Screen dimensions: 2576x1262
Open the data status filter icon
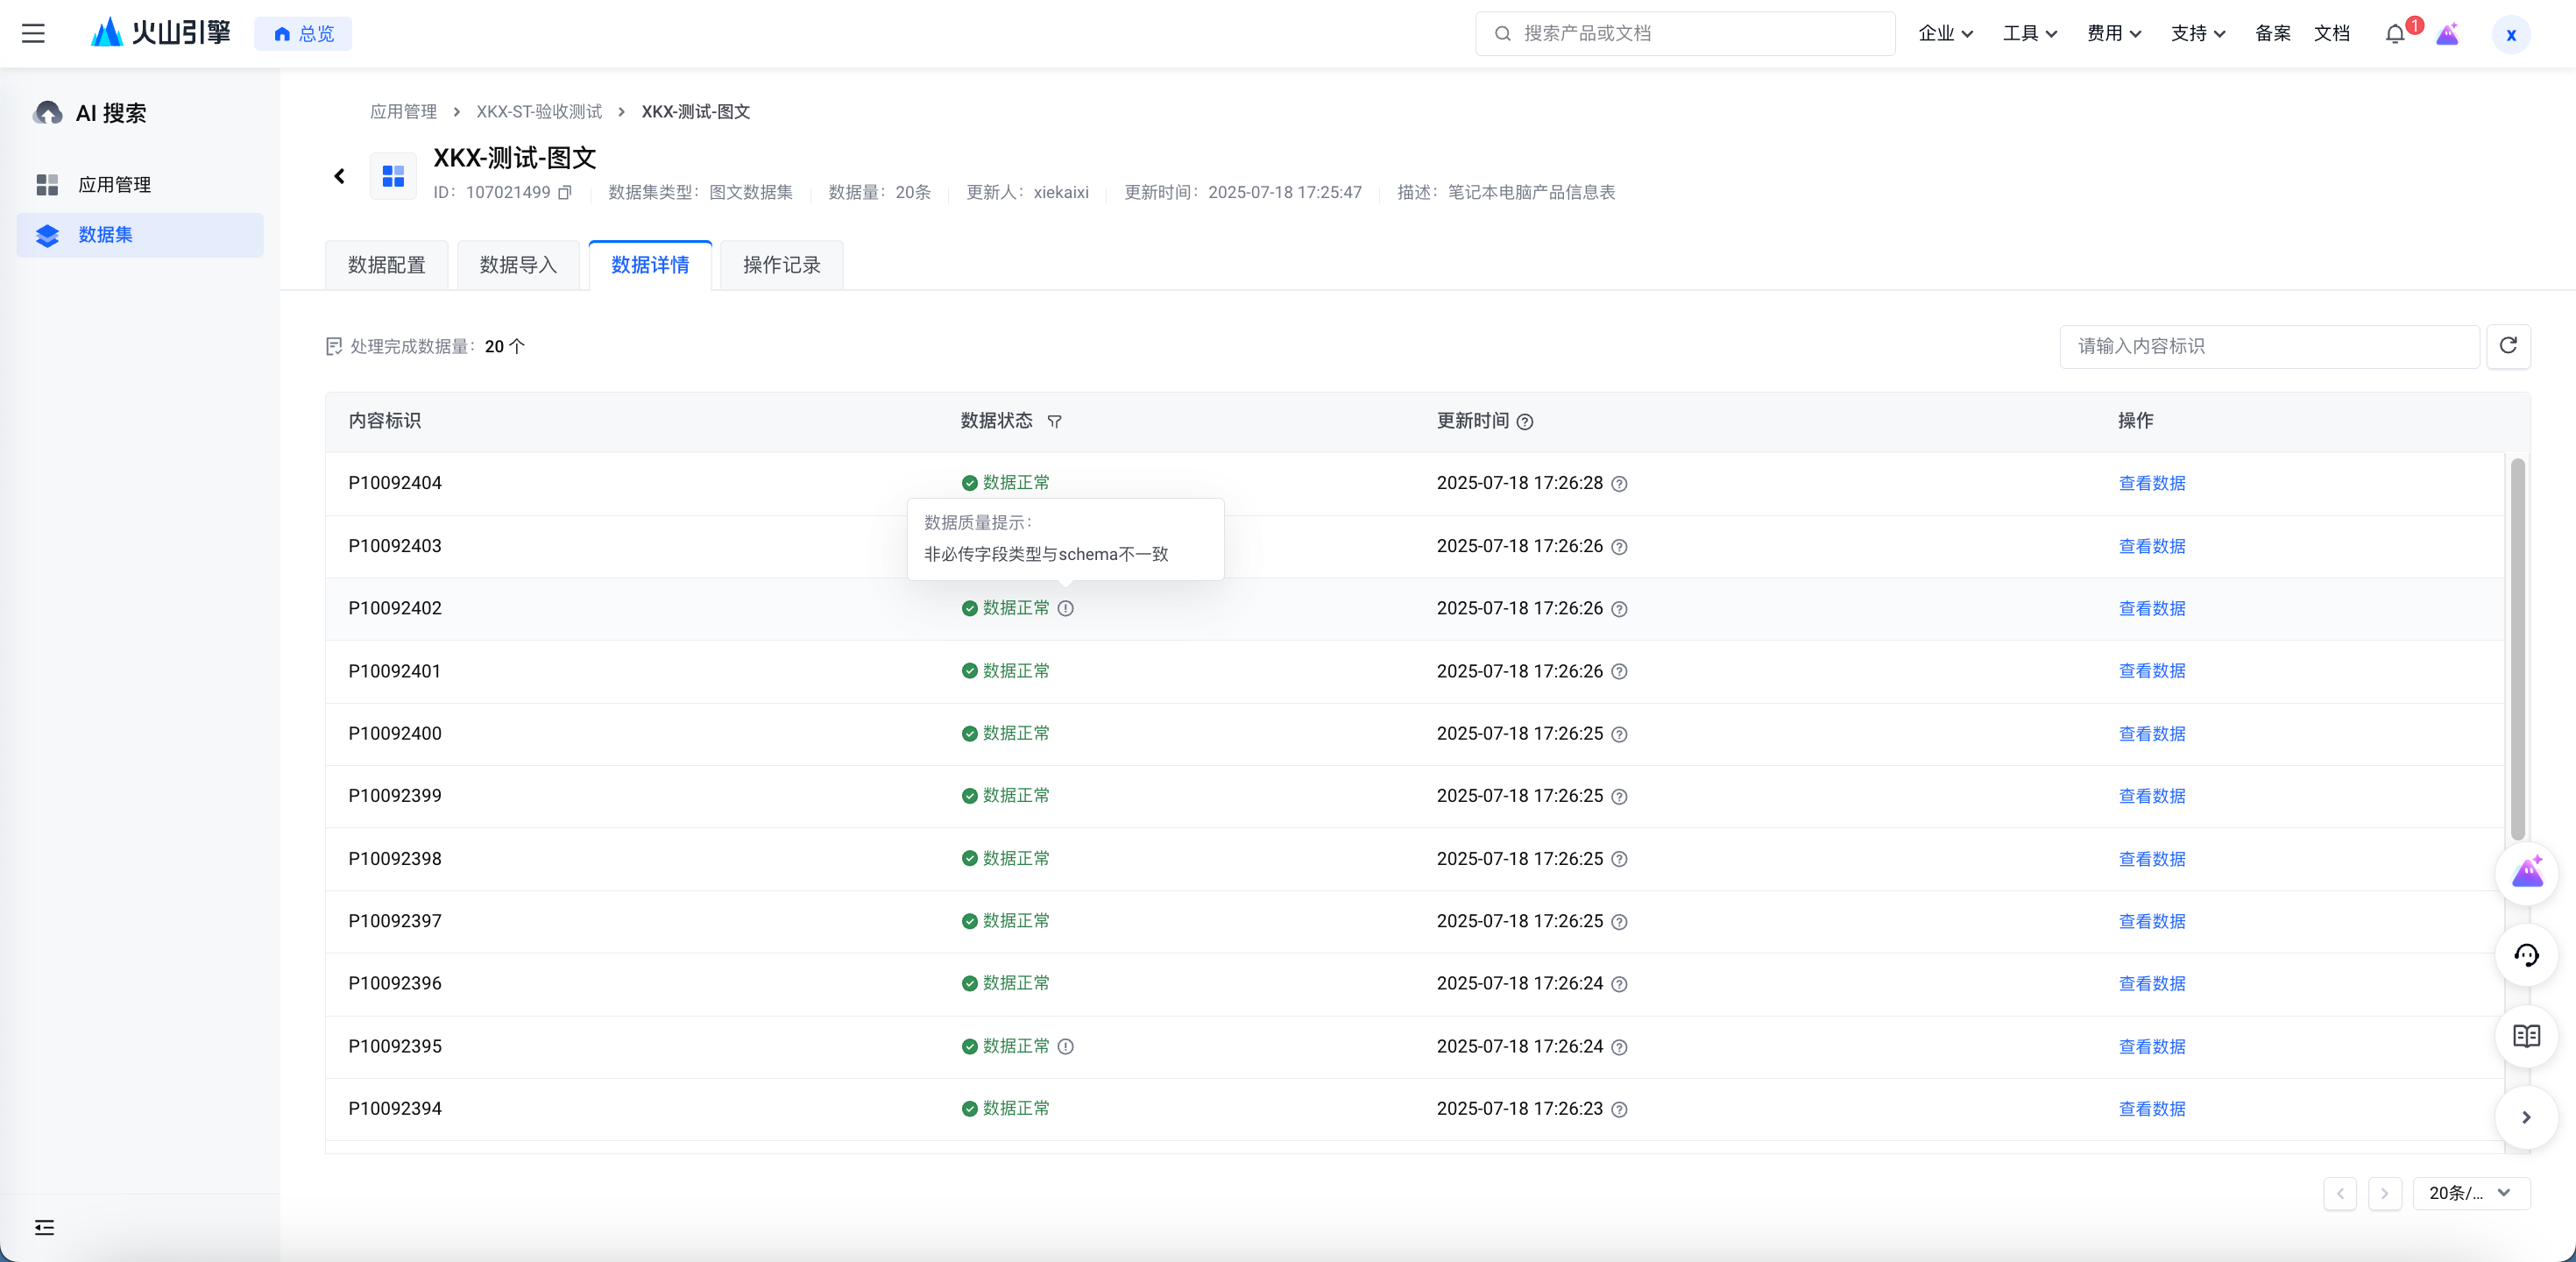(x=1054, y=421)
